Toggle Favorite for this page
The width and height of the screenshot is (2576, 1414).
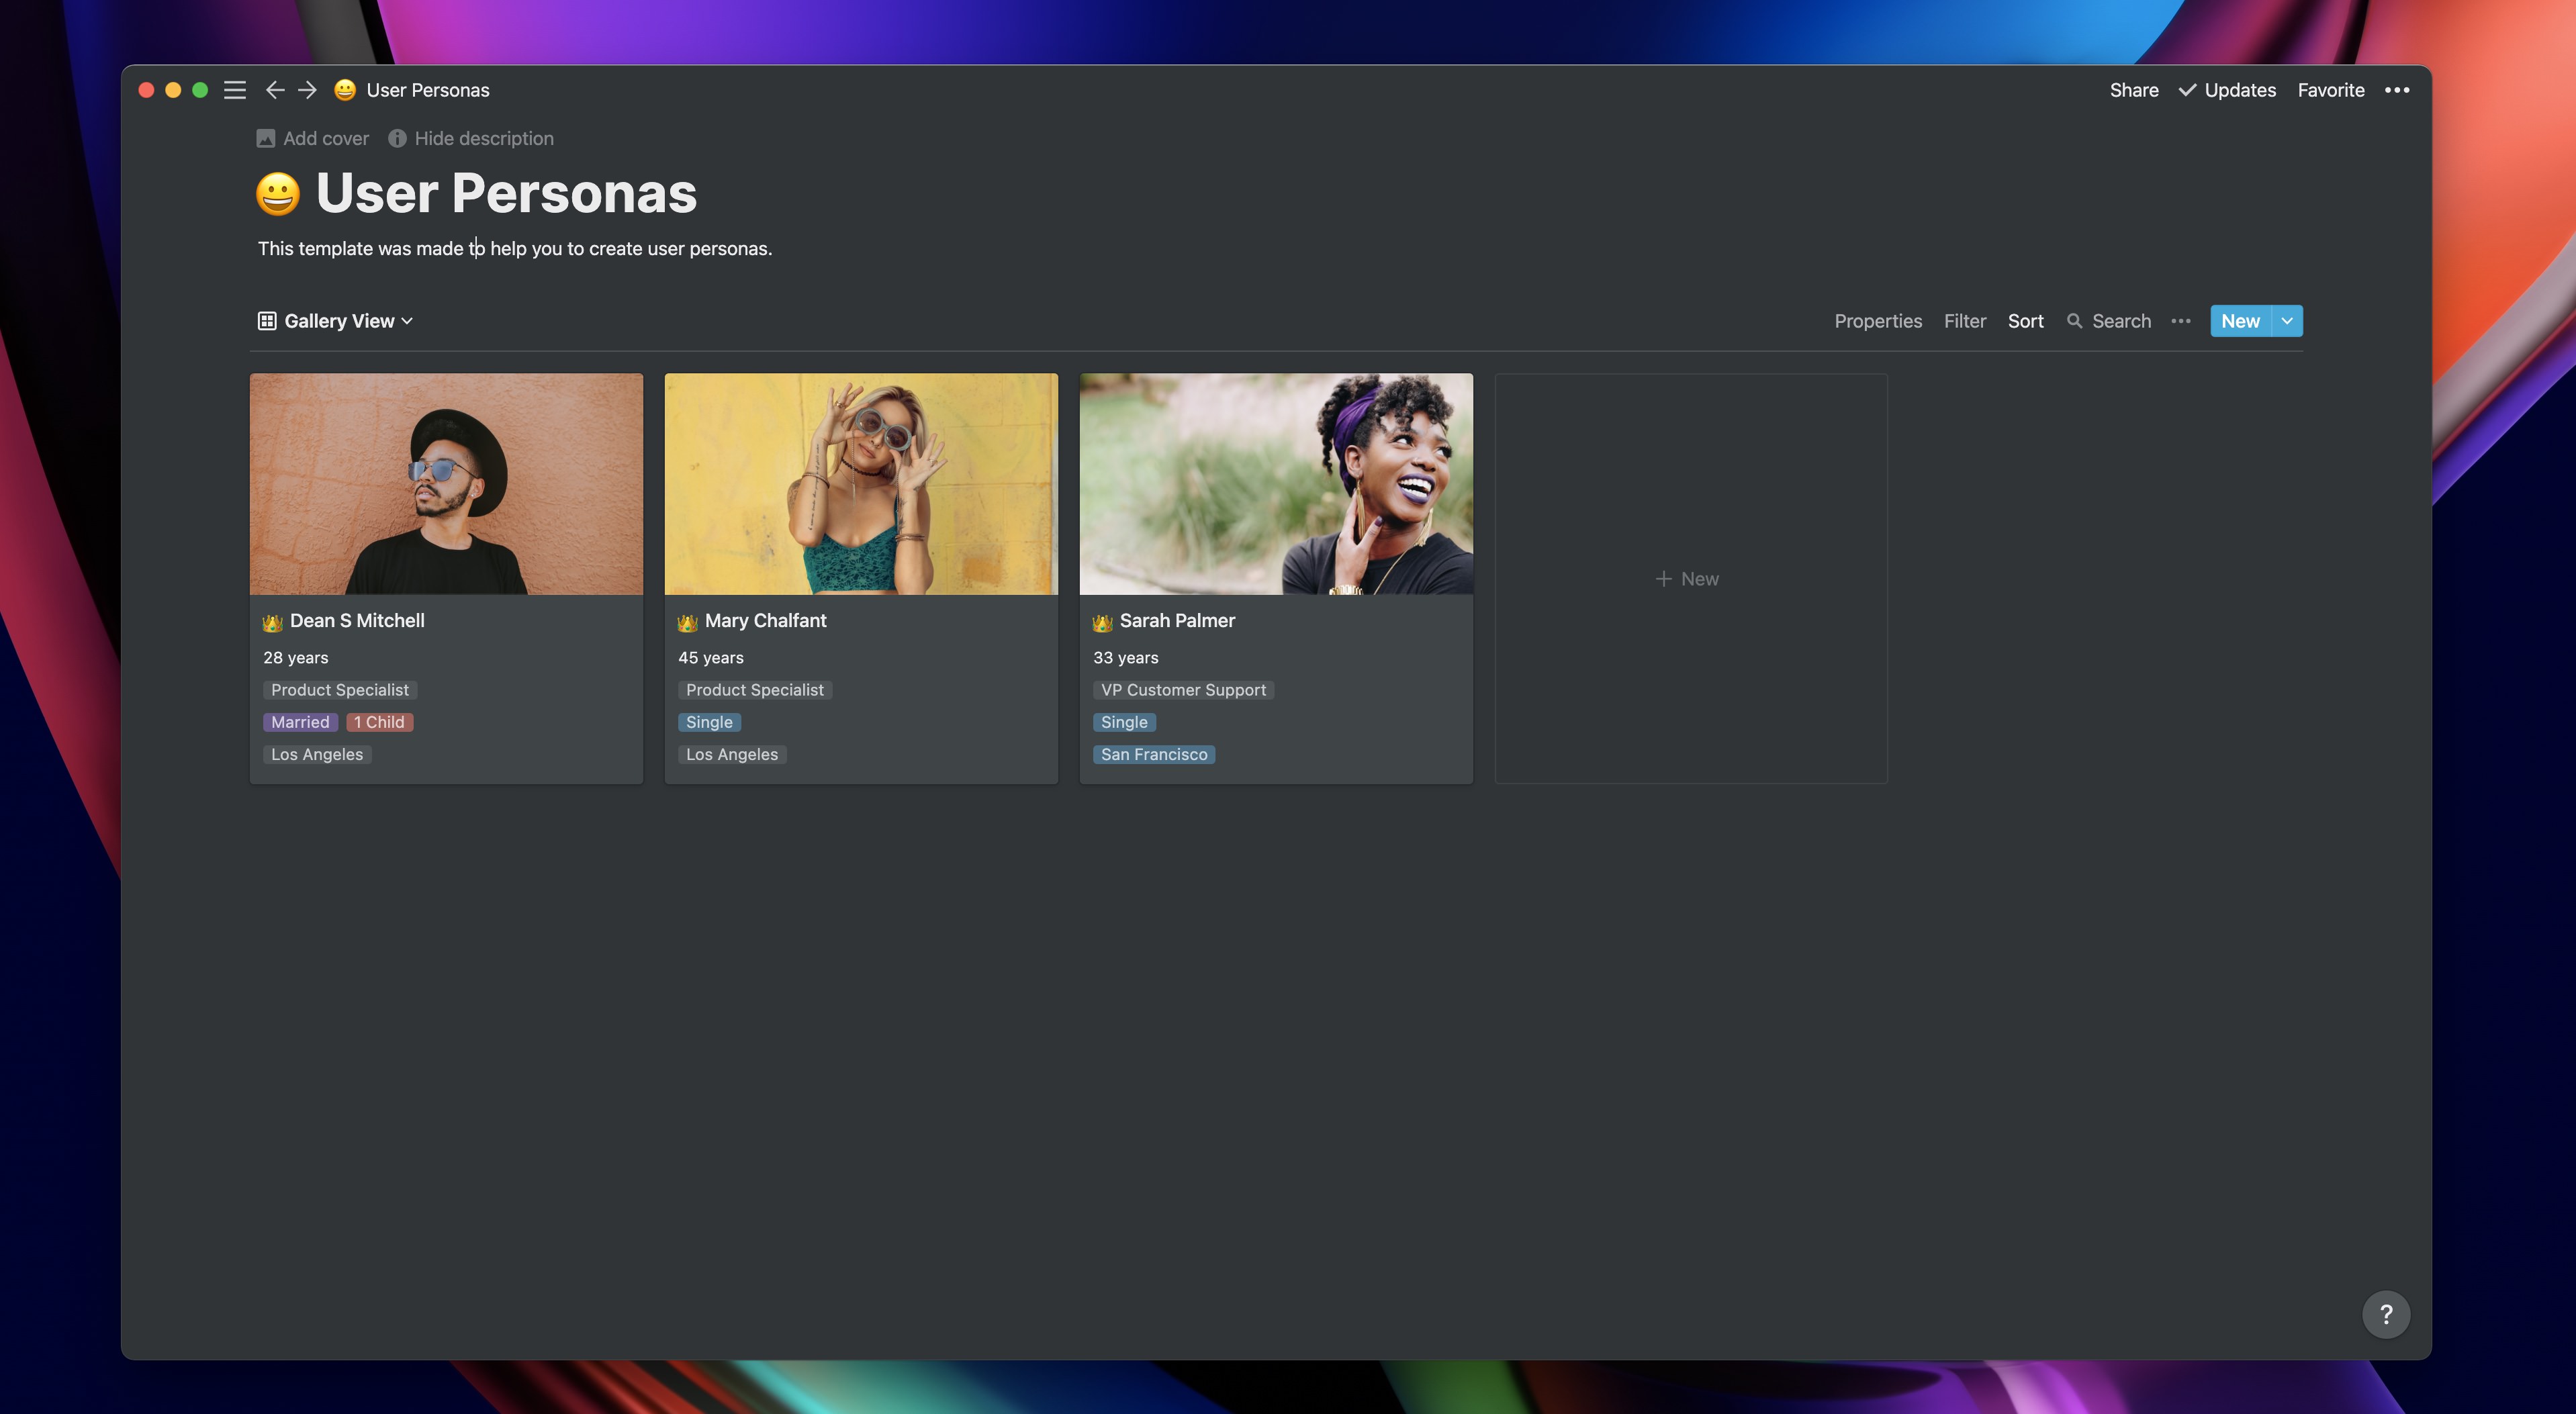[2330, 90]
